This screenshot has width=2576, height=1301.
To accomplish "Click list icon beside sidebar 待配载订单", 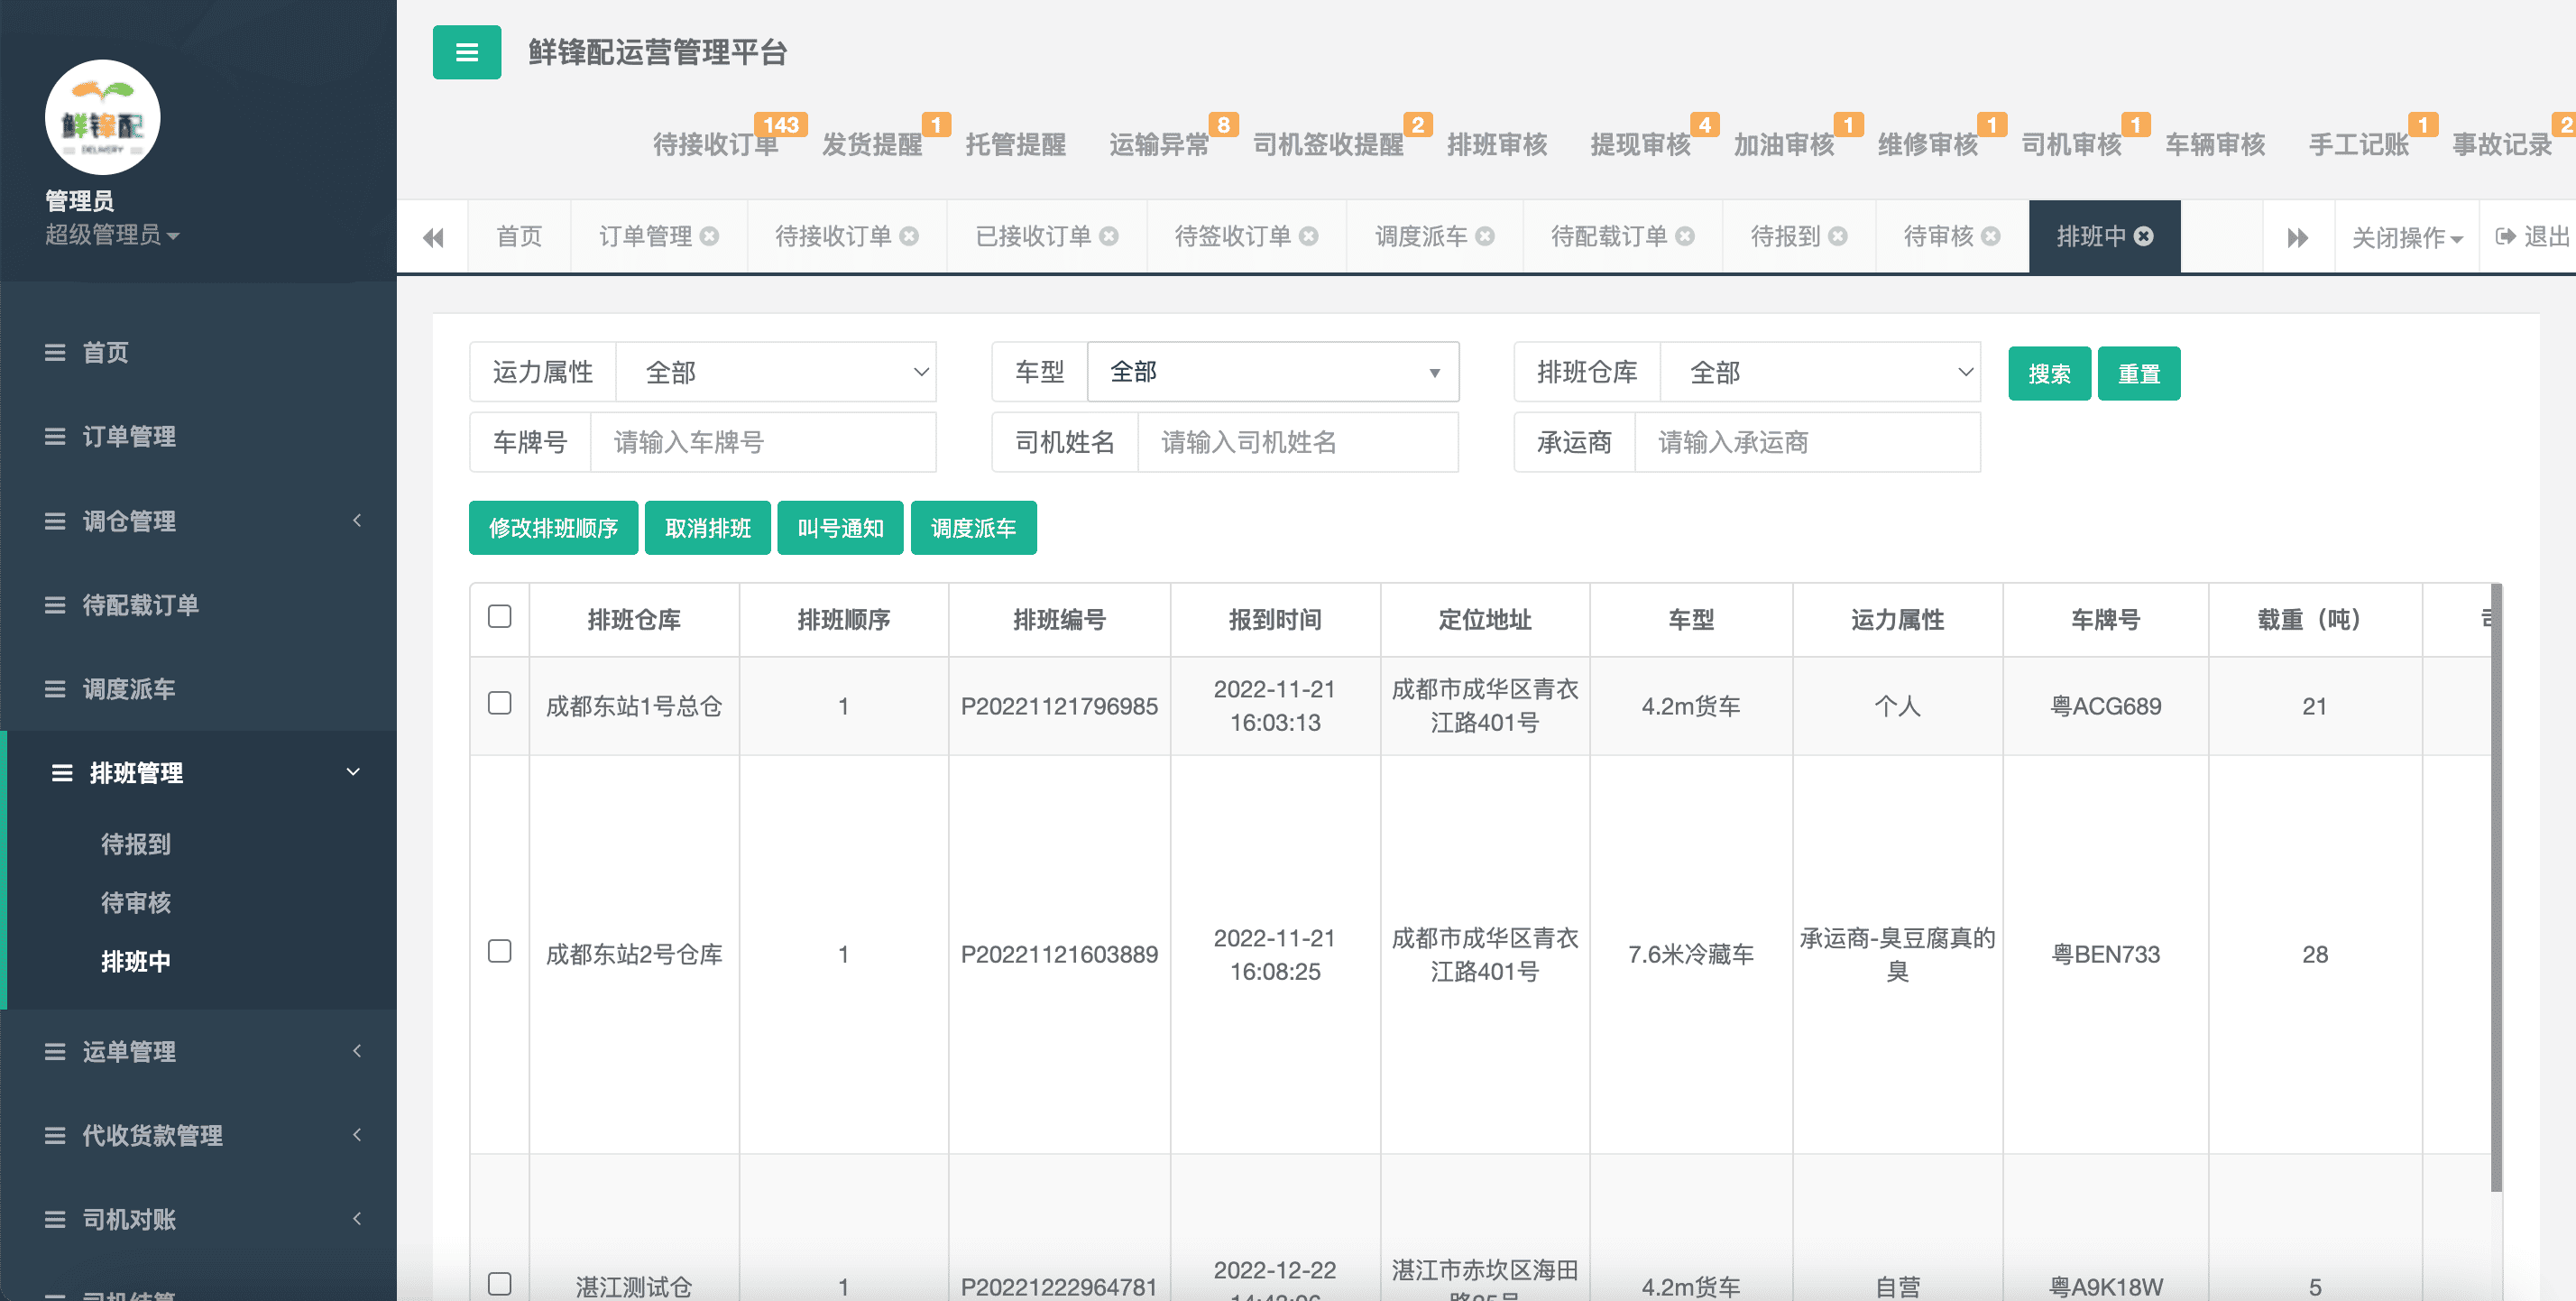I will [55, 605].
